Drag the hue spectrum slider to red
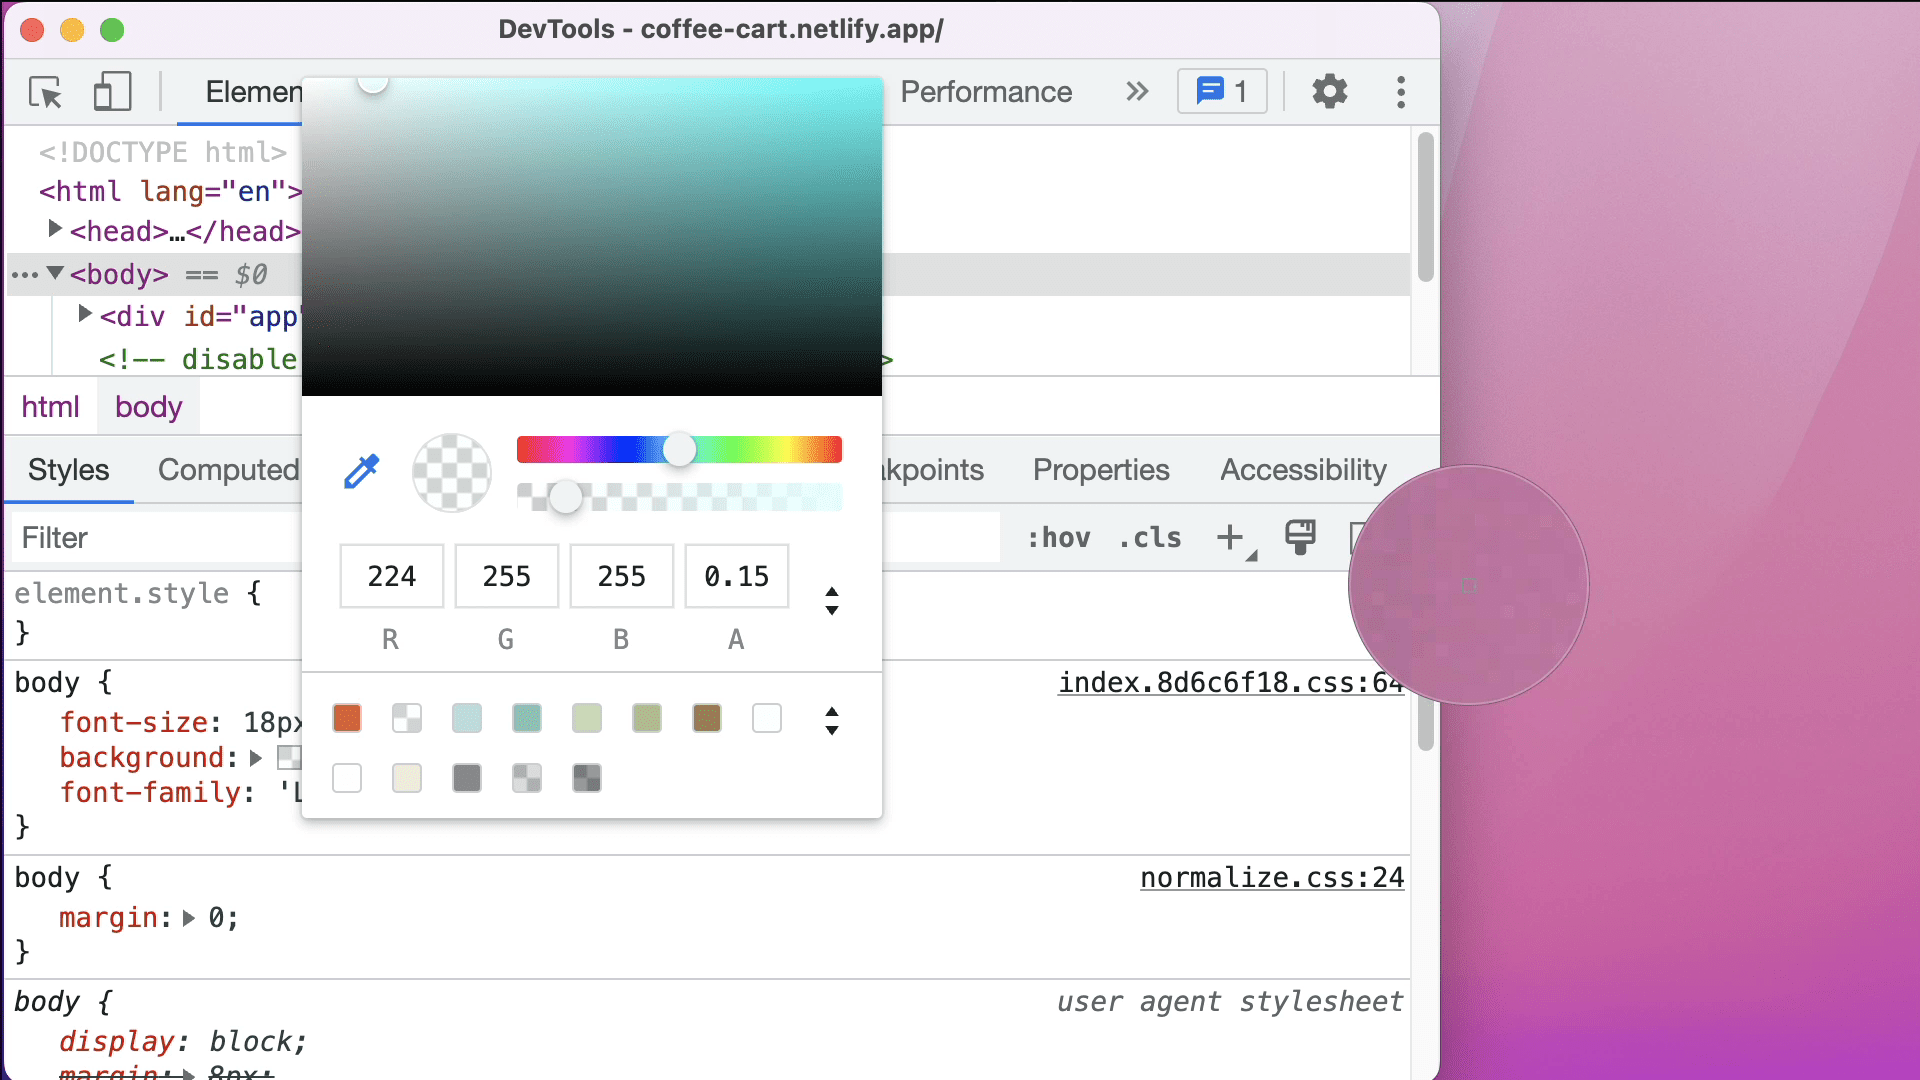The width and height of the screenshot is (1920, 1080). [x=524, y=450]
